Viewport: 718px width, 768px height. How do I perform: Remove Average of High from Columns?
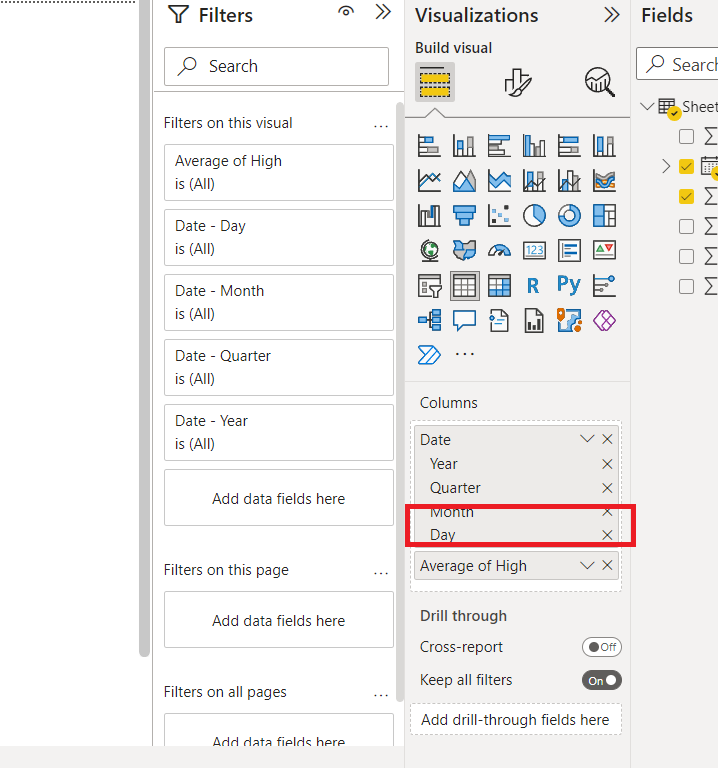pyautogui.click(x=607, y=566)
